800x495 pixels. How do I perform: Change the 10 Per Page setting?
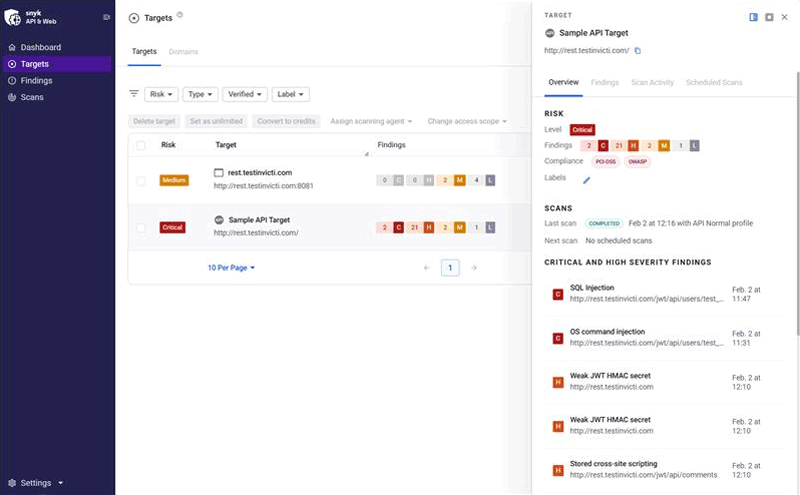231,268
